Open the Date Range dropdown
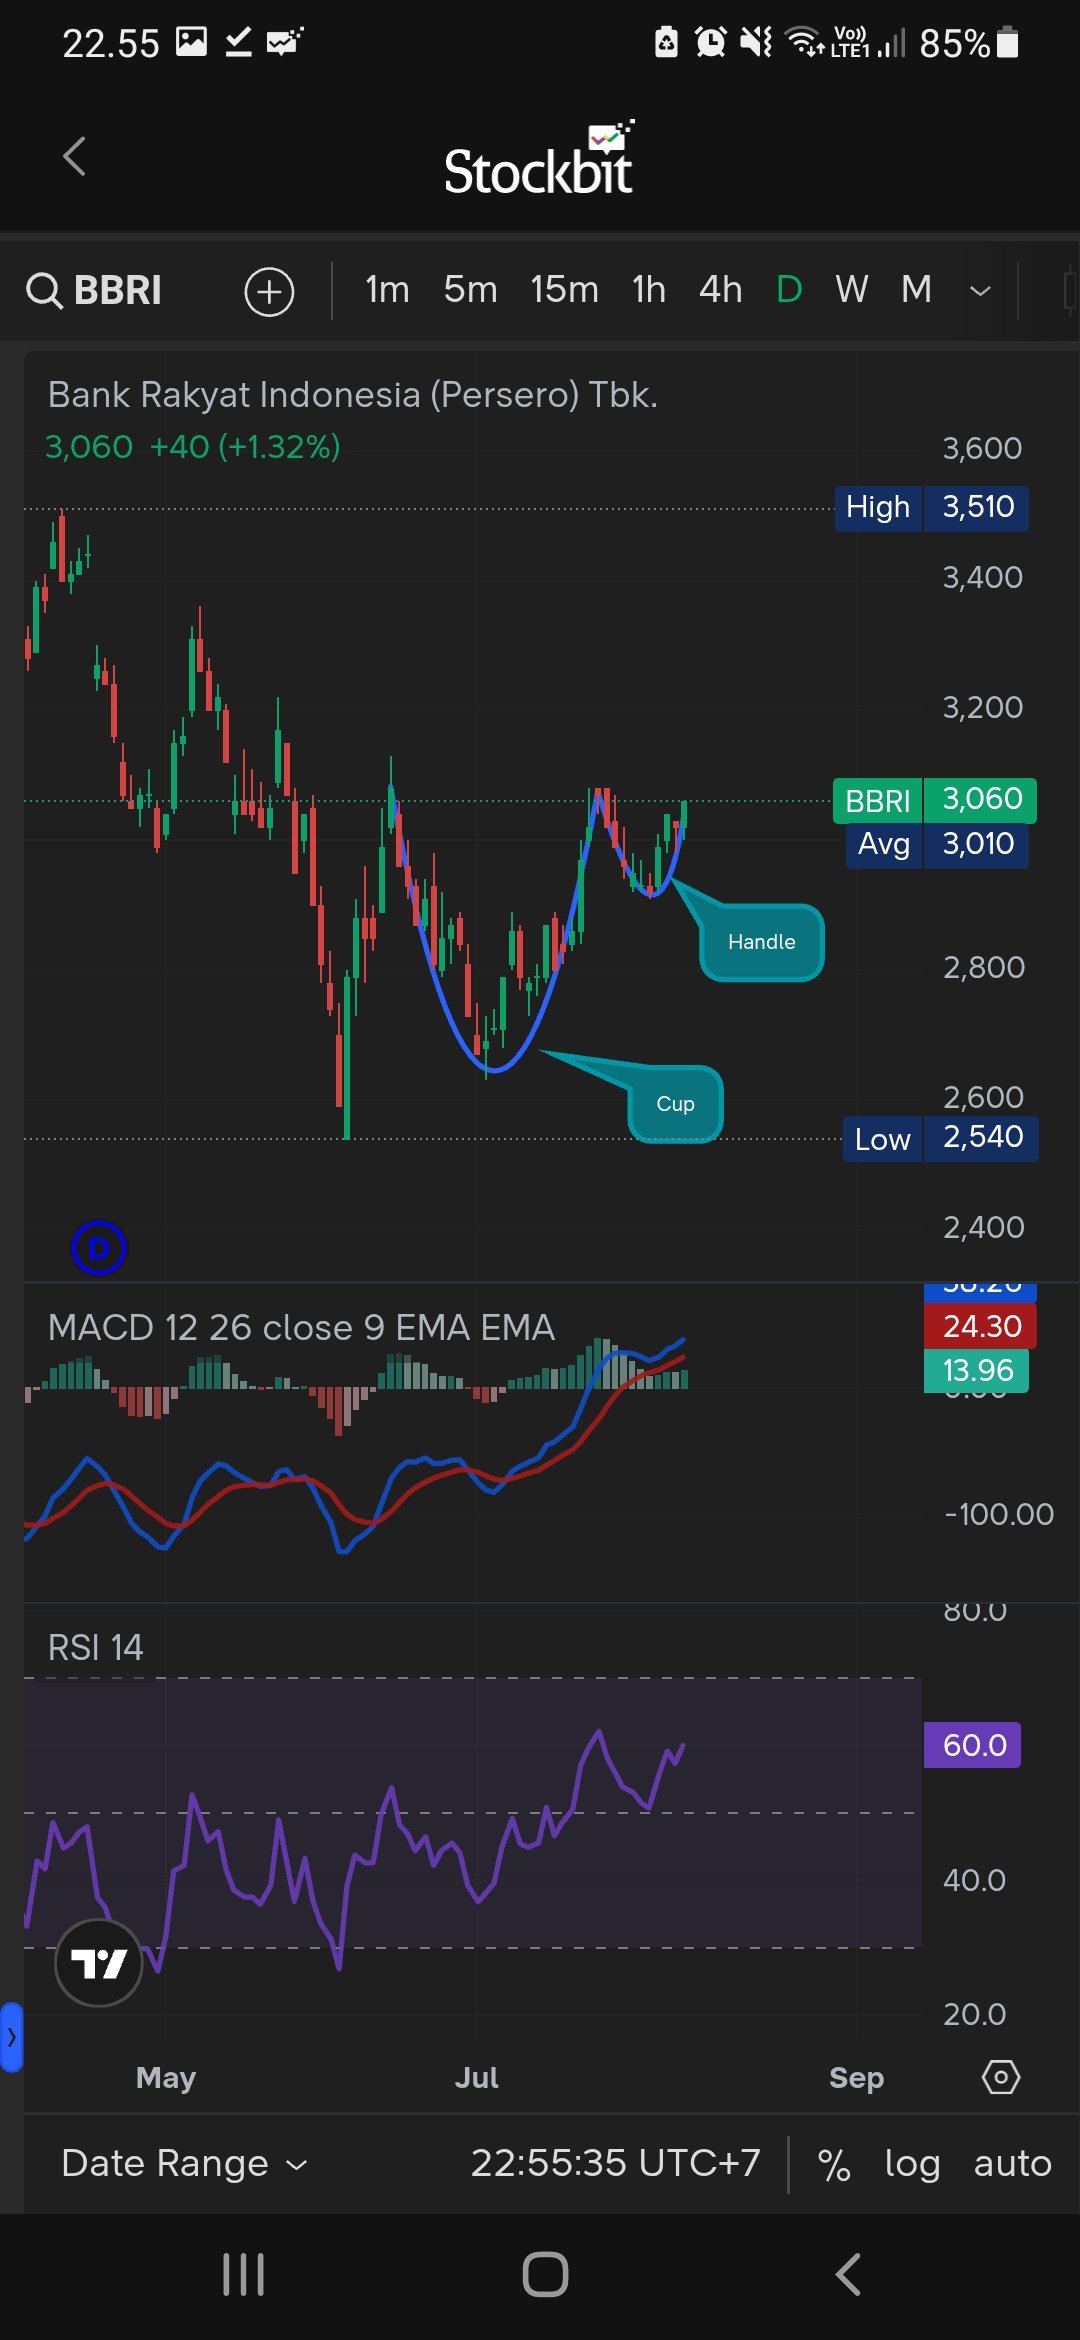 click(184, 2163)
